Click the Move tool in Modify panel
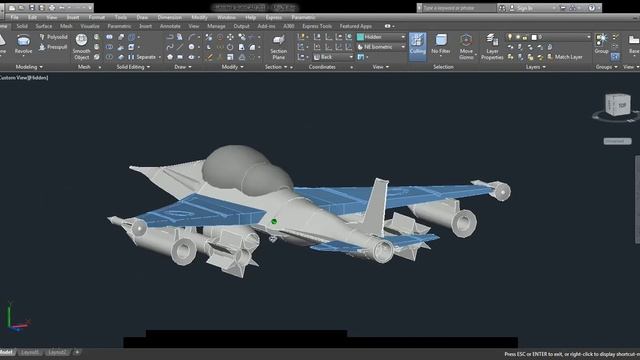Image resolution: width=640 pixels, height=360 pixels. pos(230,37)
